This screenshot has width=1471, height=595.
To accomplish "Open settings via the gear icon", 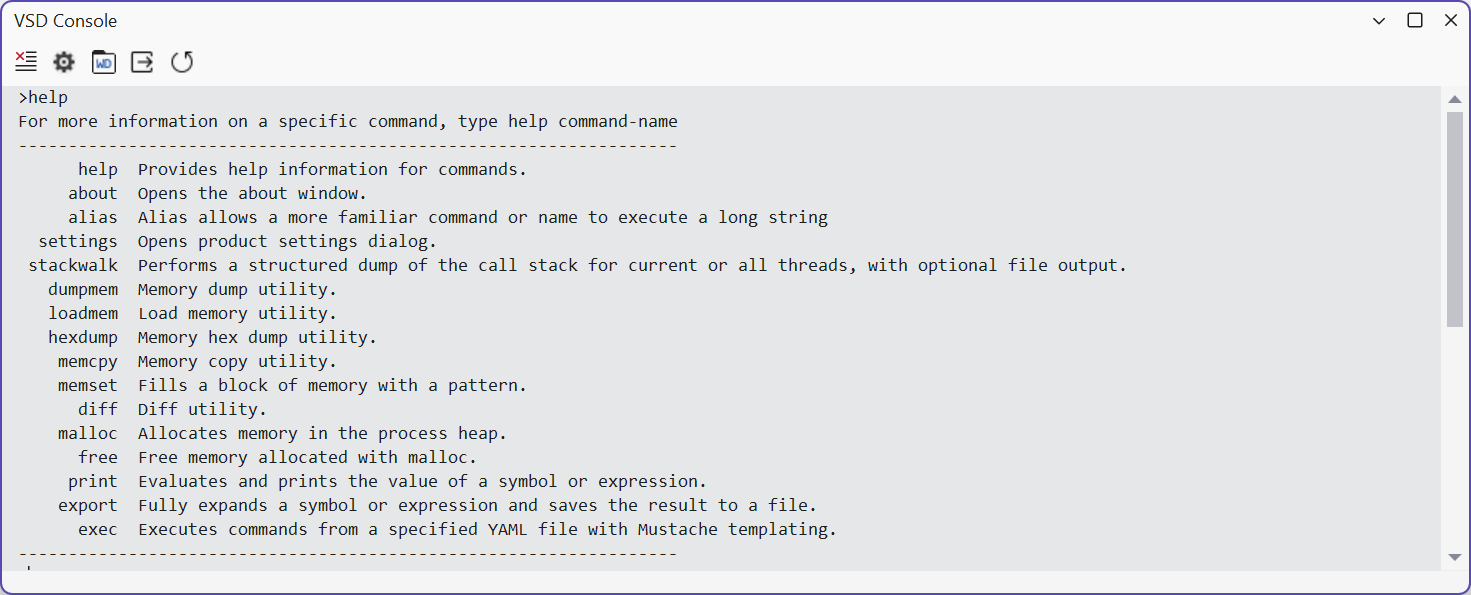I will [64, 62].
